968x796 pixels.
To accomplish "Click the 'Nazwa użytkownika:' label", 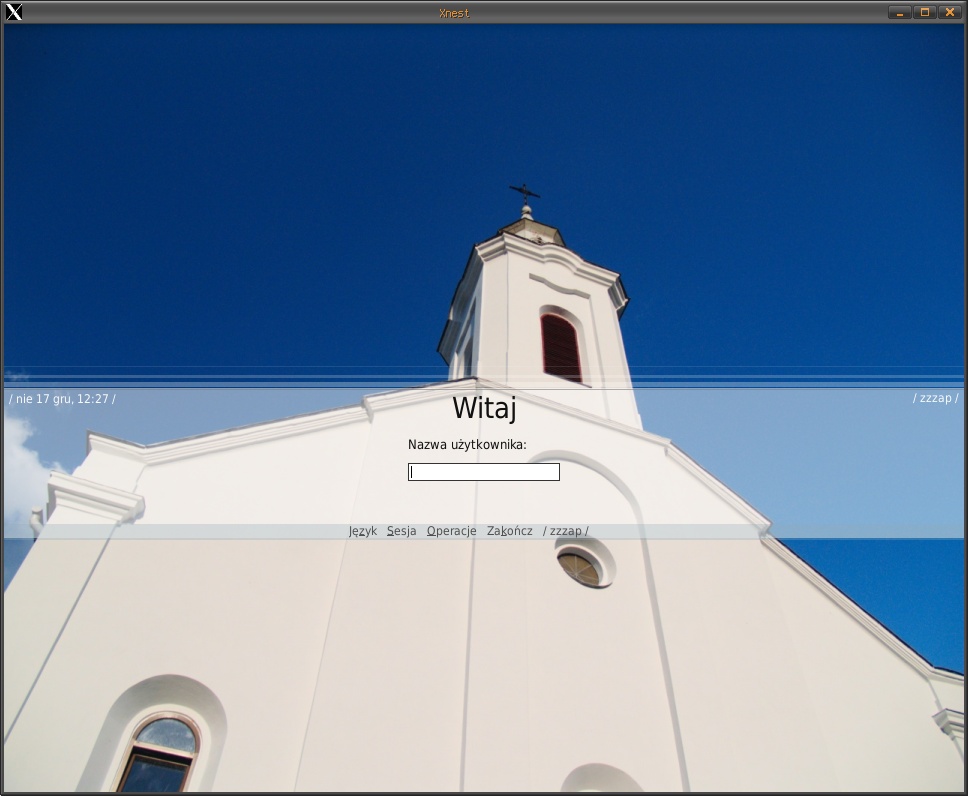I will click(467, 445).
